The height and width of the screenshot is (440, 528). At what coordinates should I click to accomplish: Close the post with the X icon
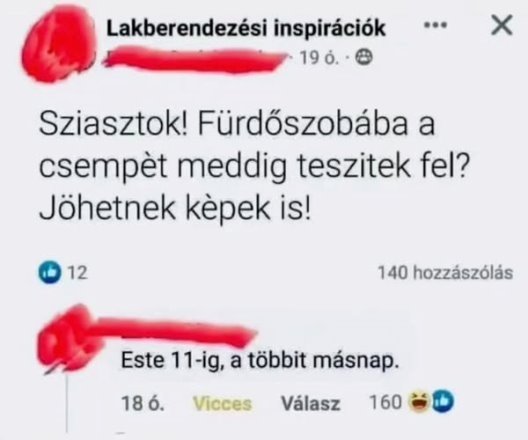502,26
